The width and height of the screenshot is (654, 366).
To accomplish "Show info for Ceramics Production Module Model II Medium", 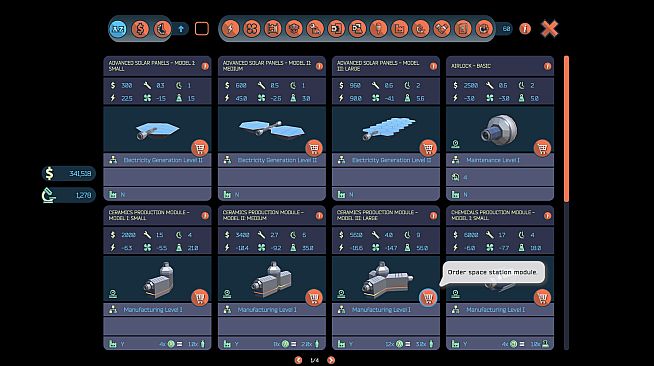I will [x=319, y=216].
